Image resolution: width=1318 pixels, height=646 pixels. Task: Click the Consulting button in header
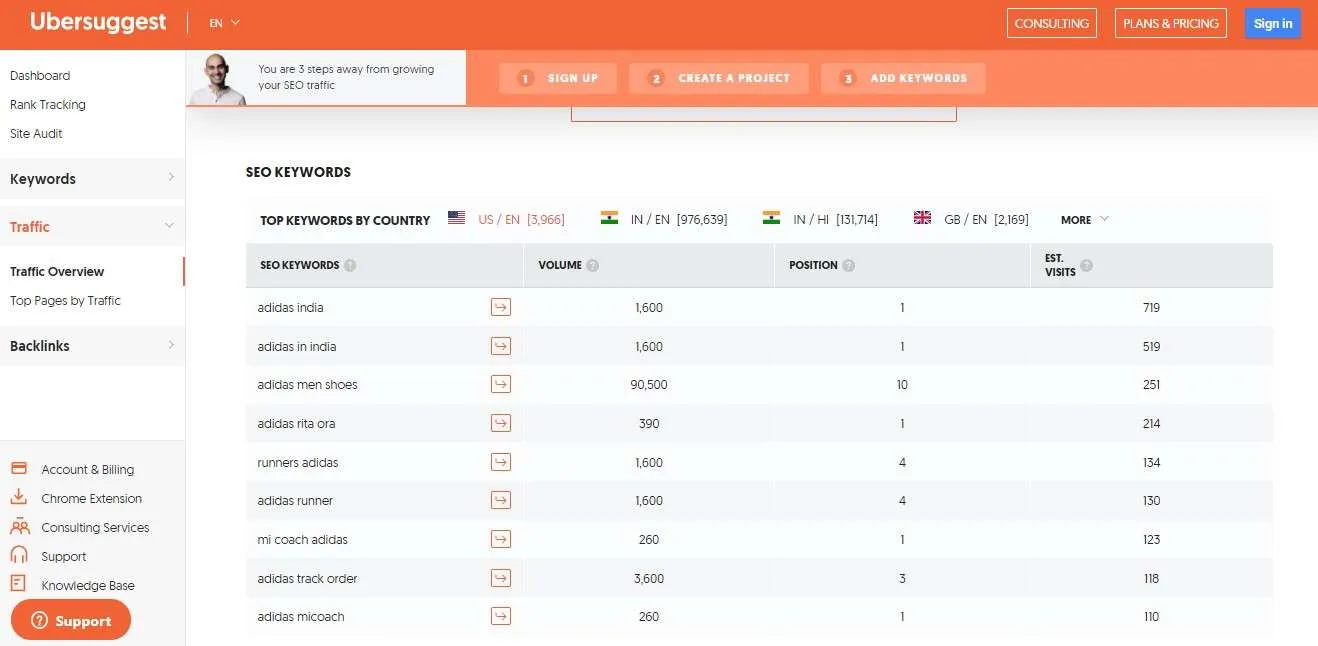(x=1052, y=23)
